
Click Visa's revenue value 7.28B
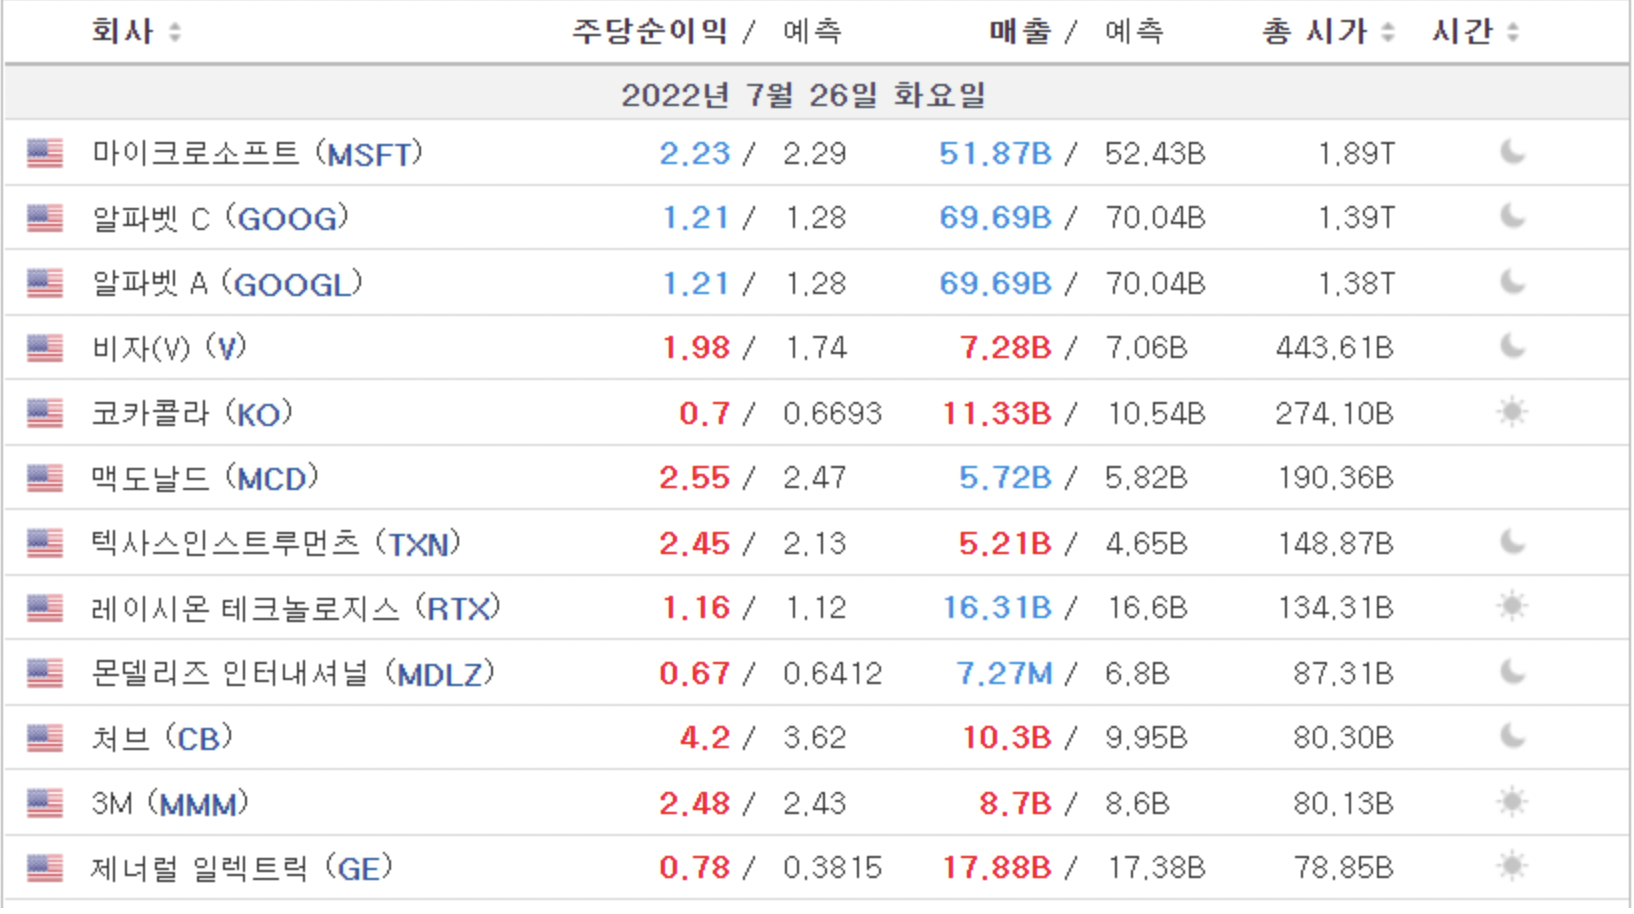(x=1005, y=349)
